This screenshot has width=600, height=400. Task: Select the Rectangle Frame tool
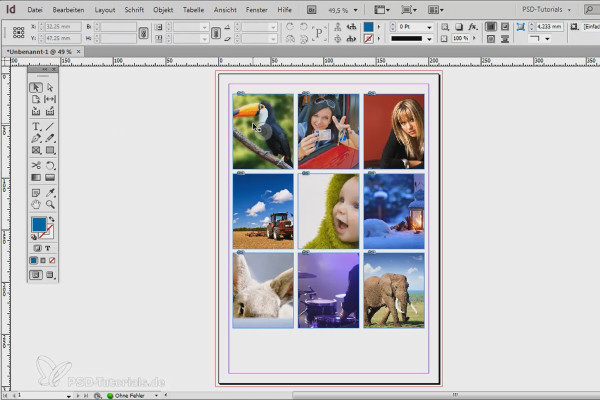pyautogui.click(x=36, y=150)
